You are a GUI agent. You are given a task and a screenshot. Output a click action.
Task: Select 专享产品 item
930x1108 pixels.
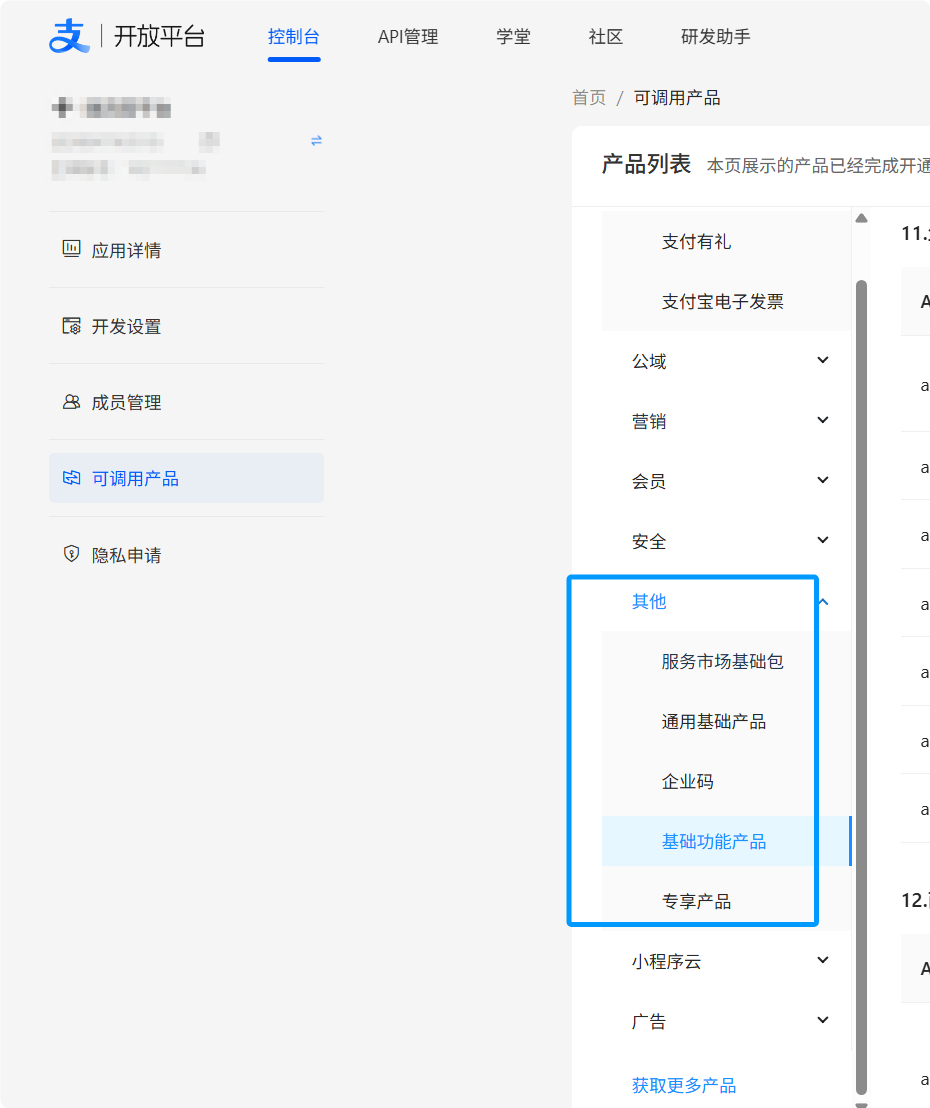726,902
